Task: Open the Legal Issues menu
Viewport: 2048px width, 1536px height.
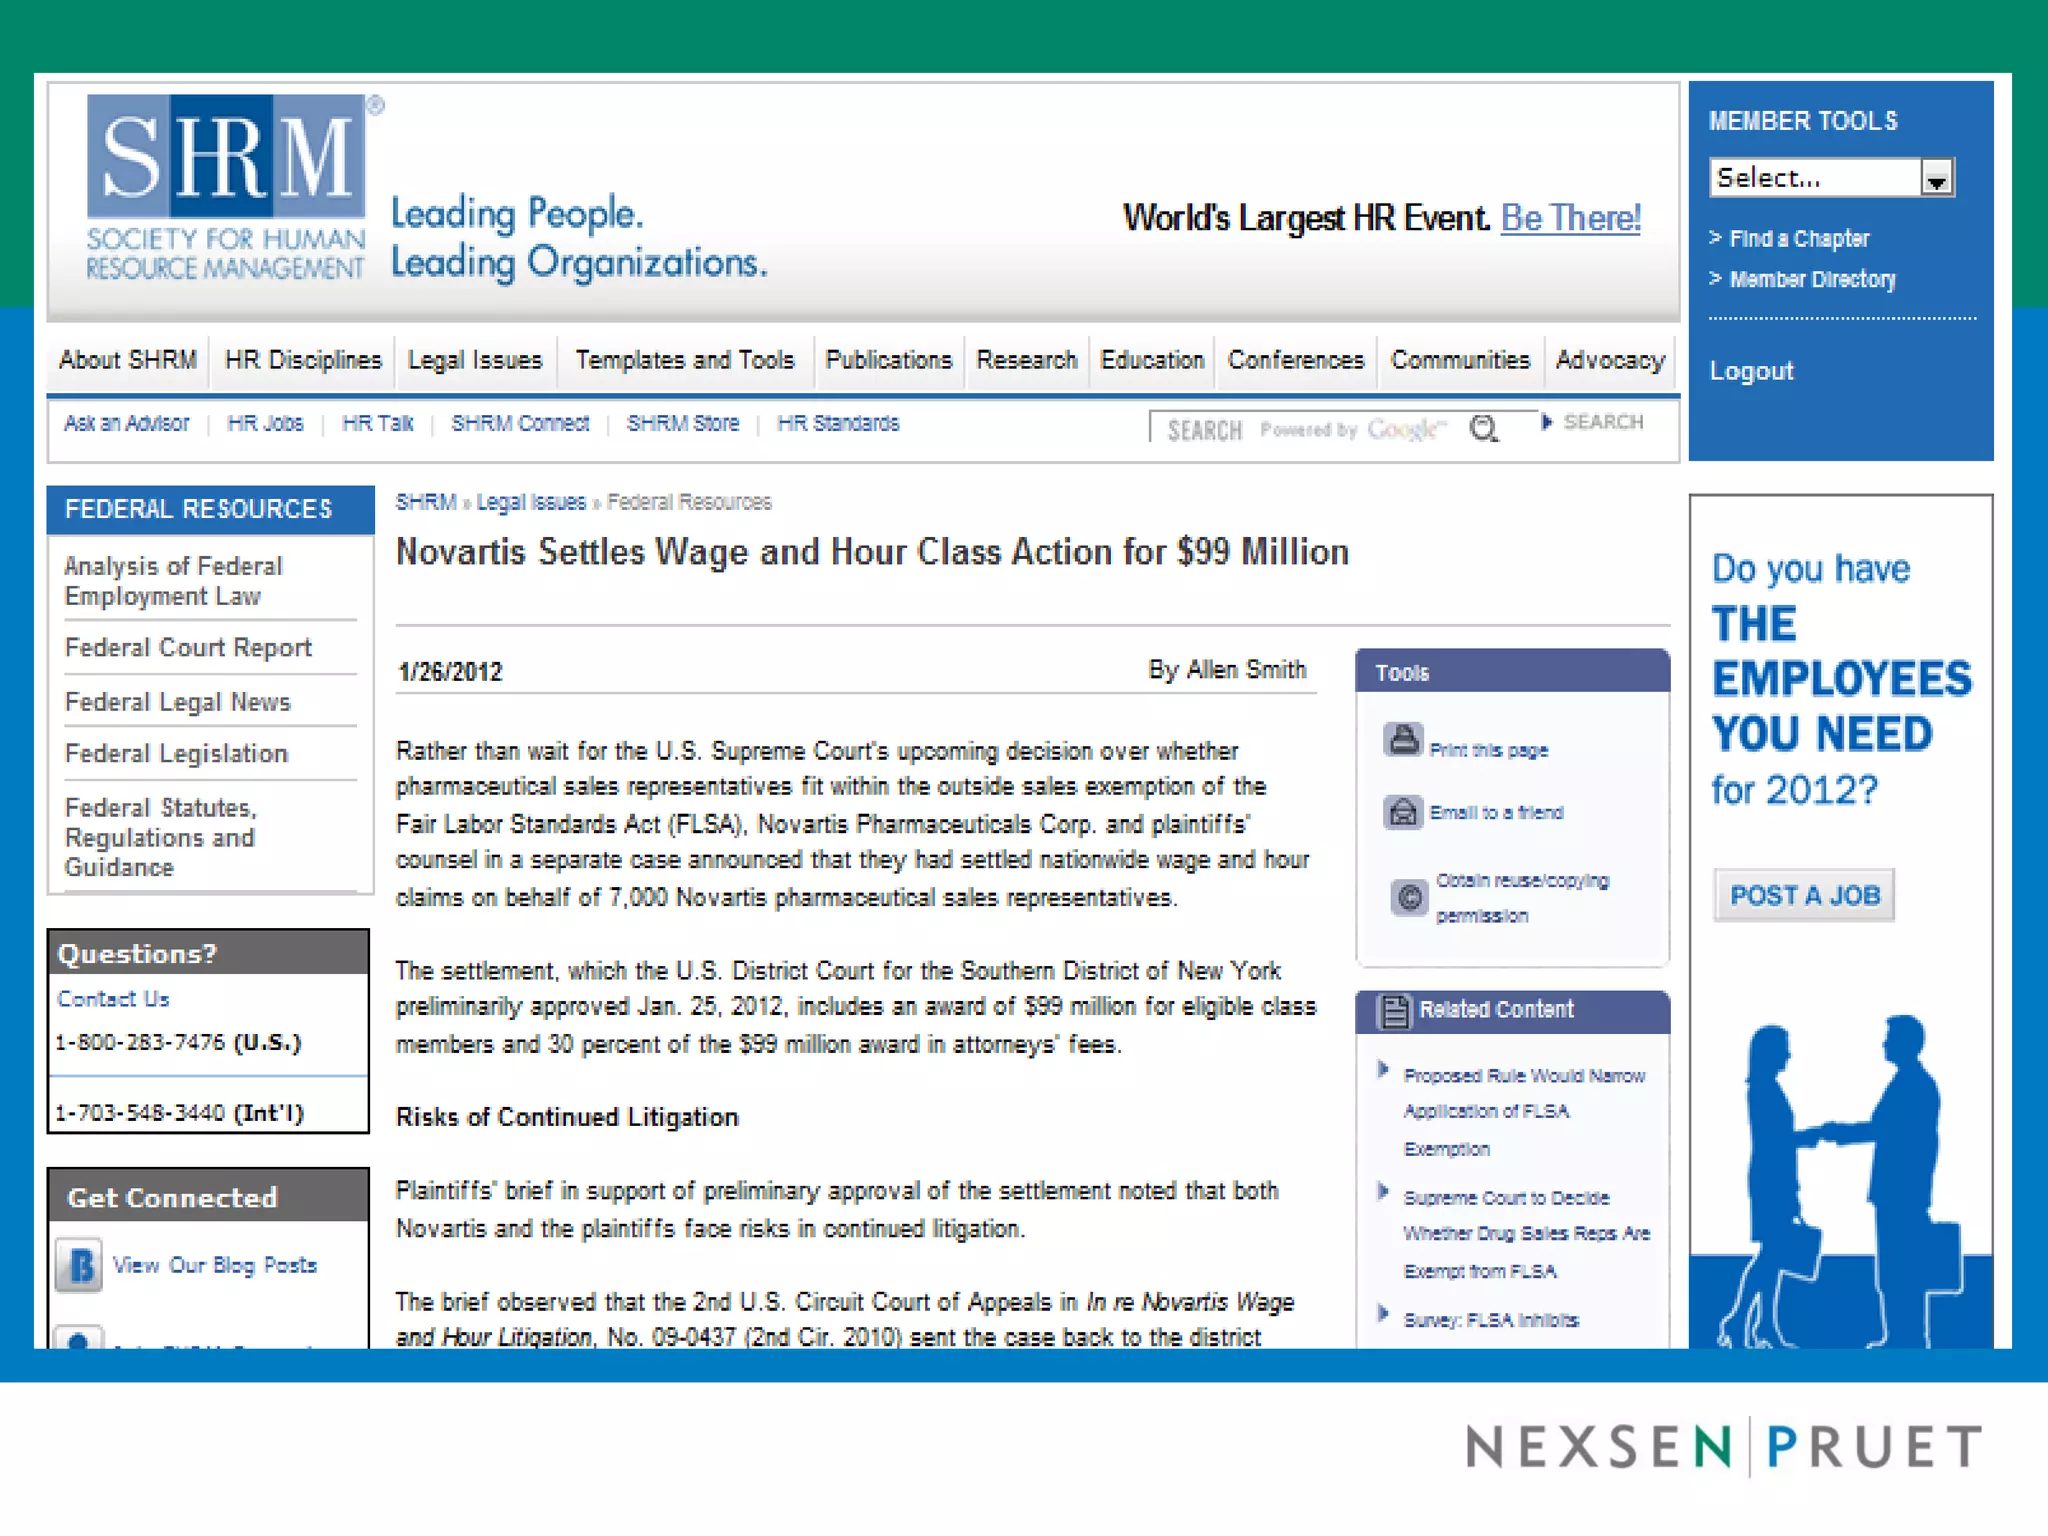Action: coord(474,360)
